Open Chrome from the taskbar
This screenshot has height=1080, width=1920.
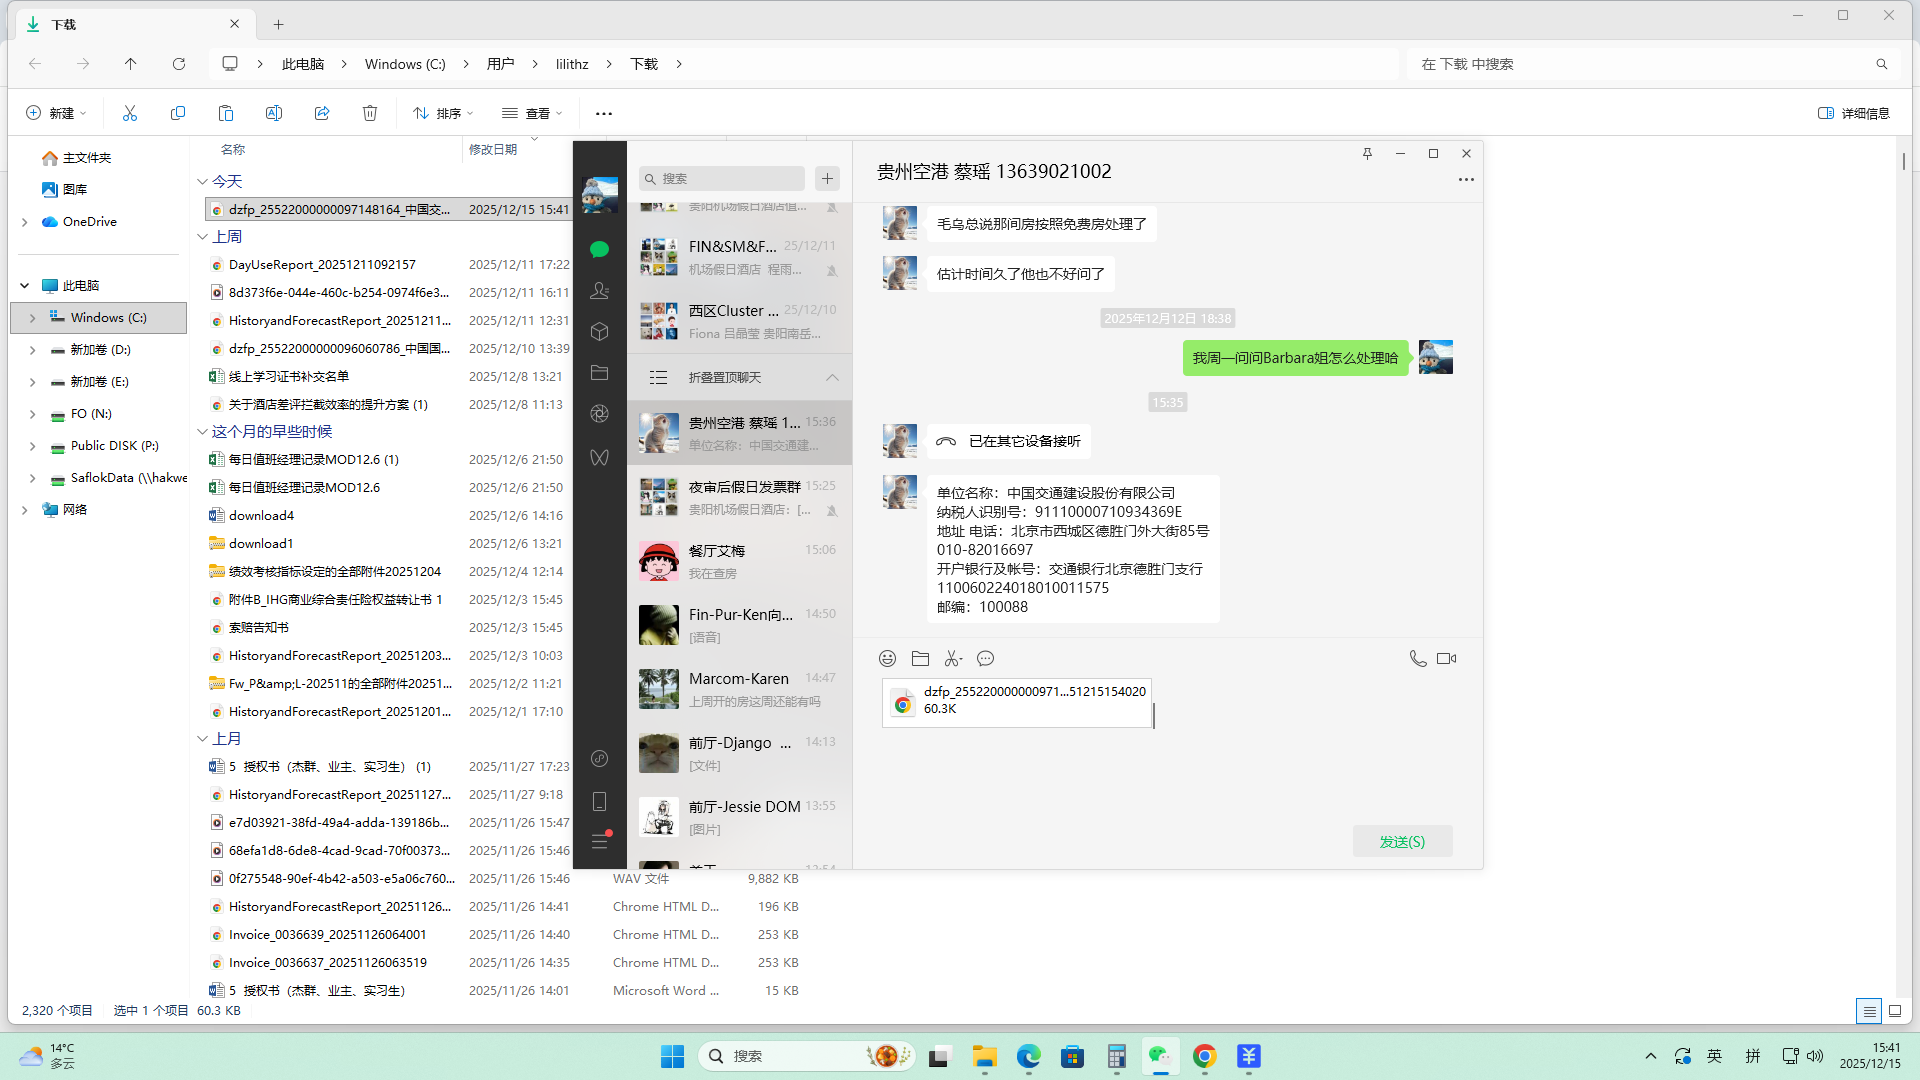pyautogui.click(x=1204, y=1056)
